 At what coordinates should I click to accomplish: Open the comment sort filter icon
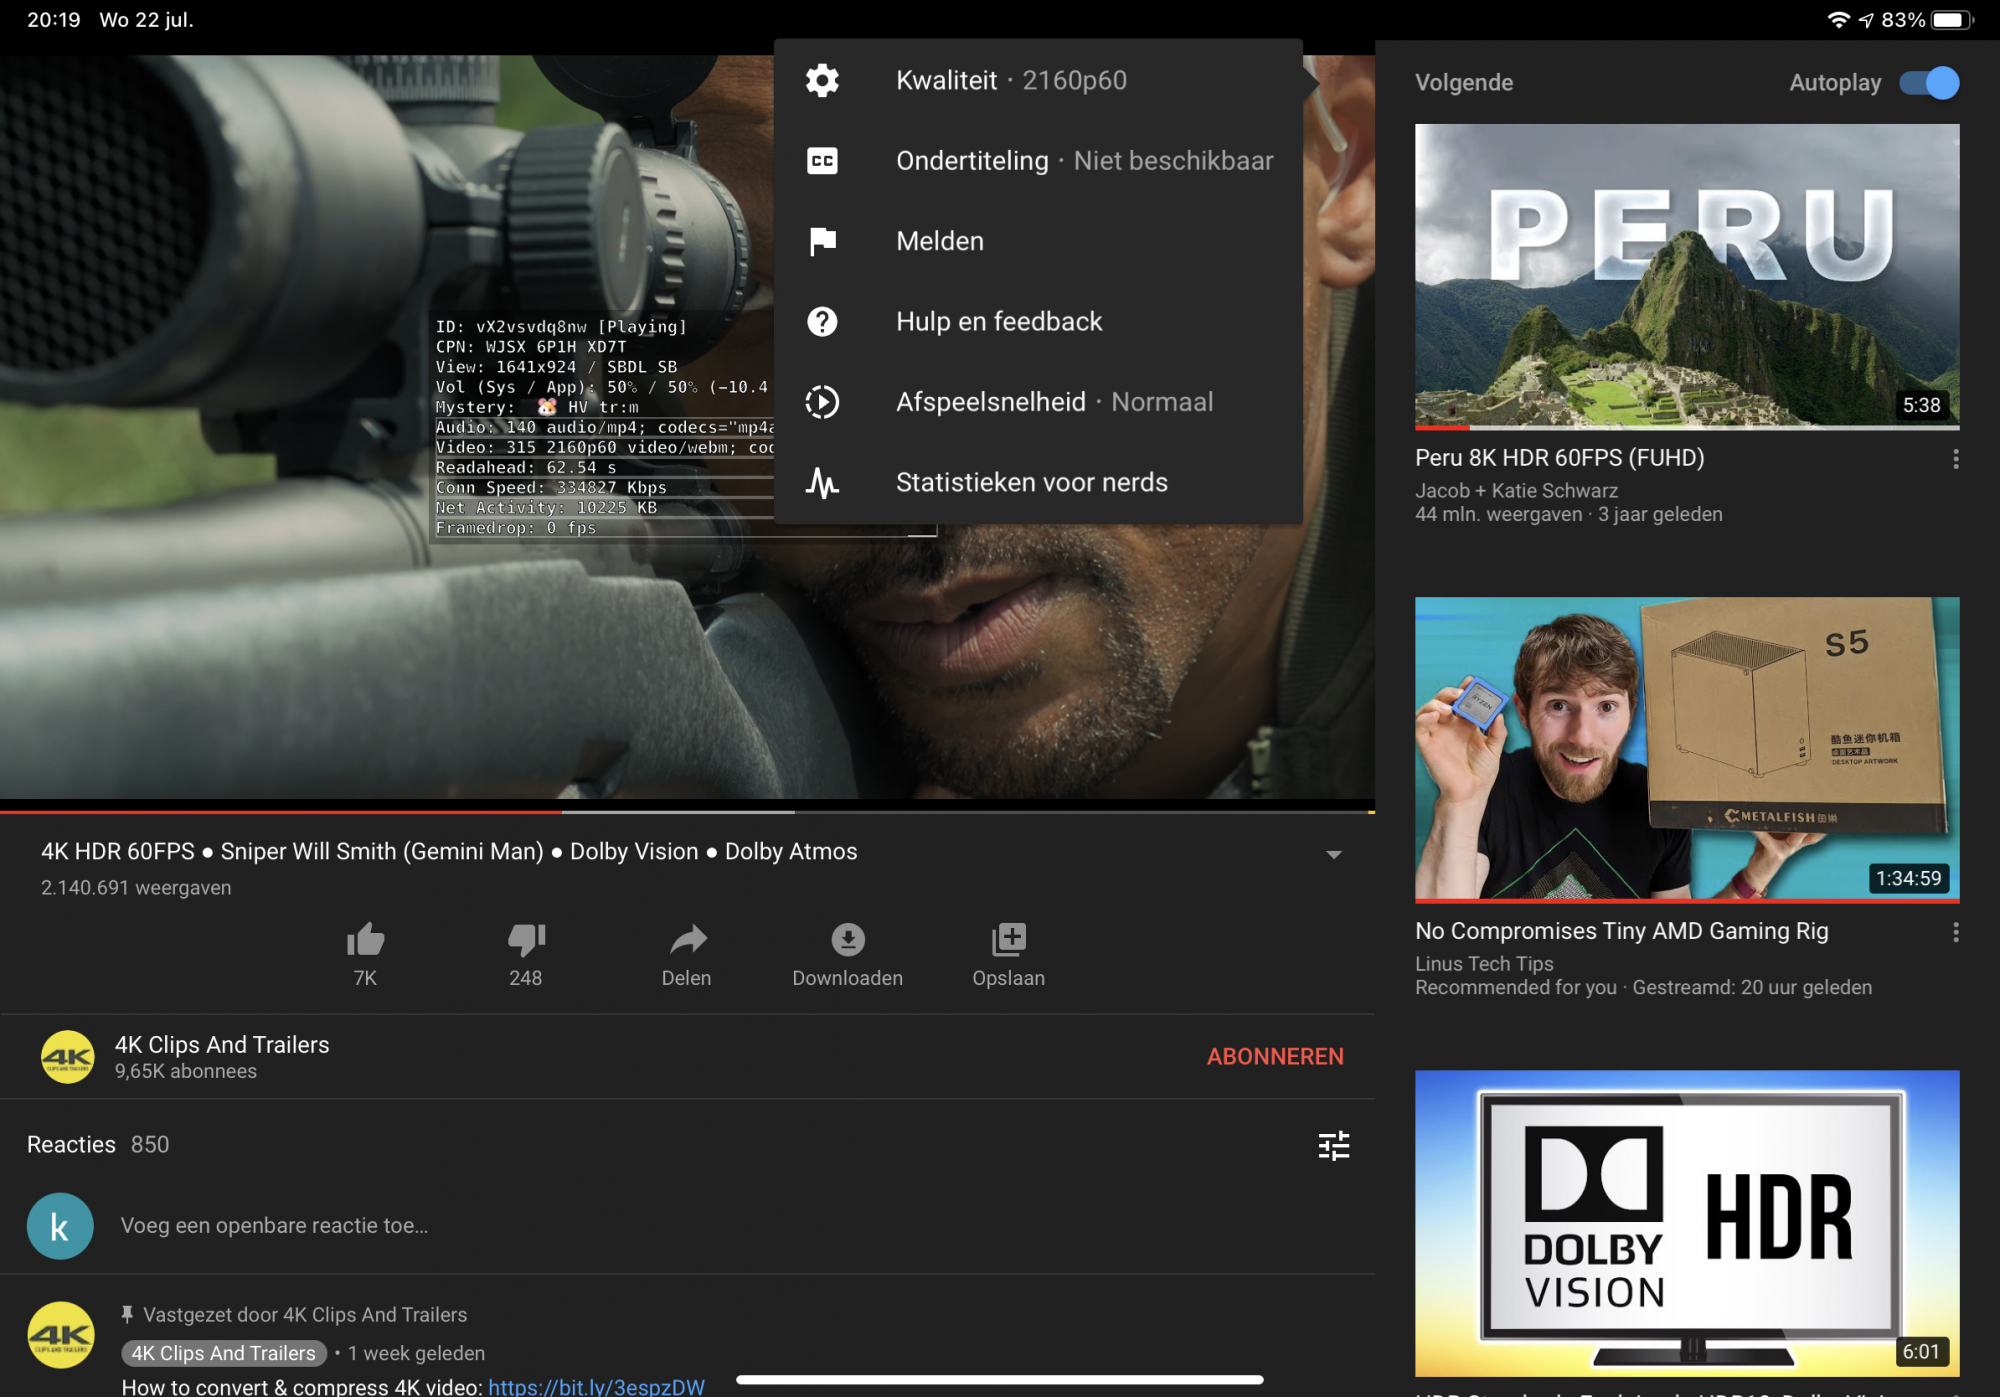tap(1334, 1145)
